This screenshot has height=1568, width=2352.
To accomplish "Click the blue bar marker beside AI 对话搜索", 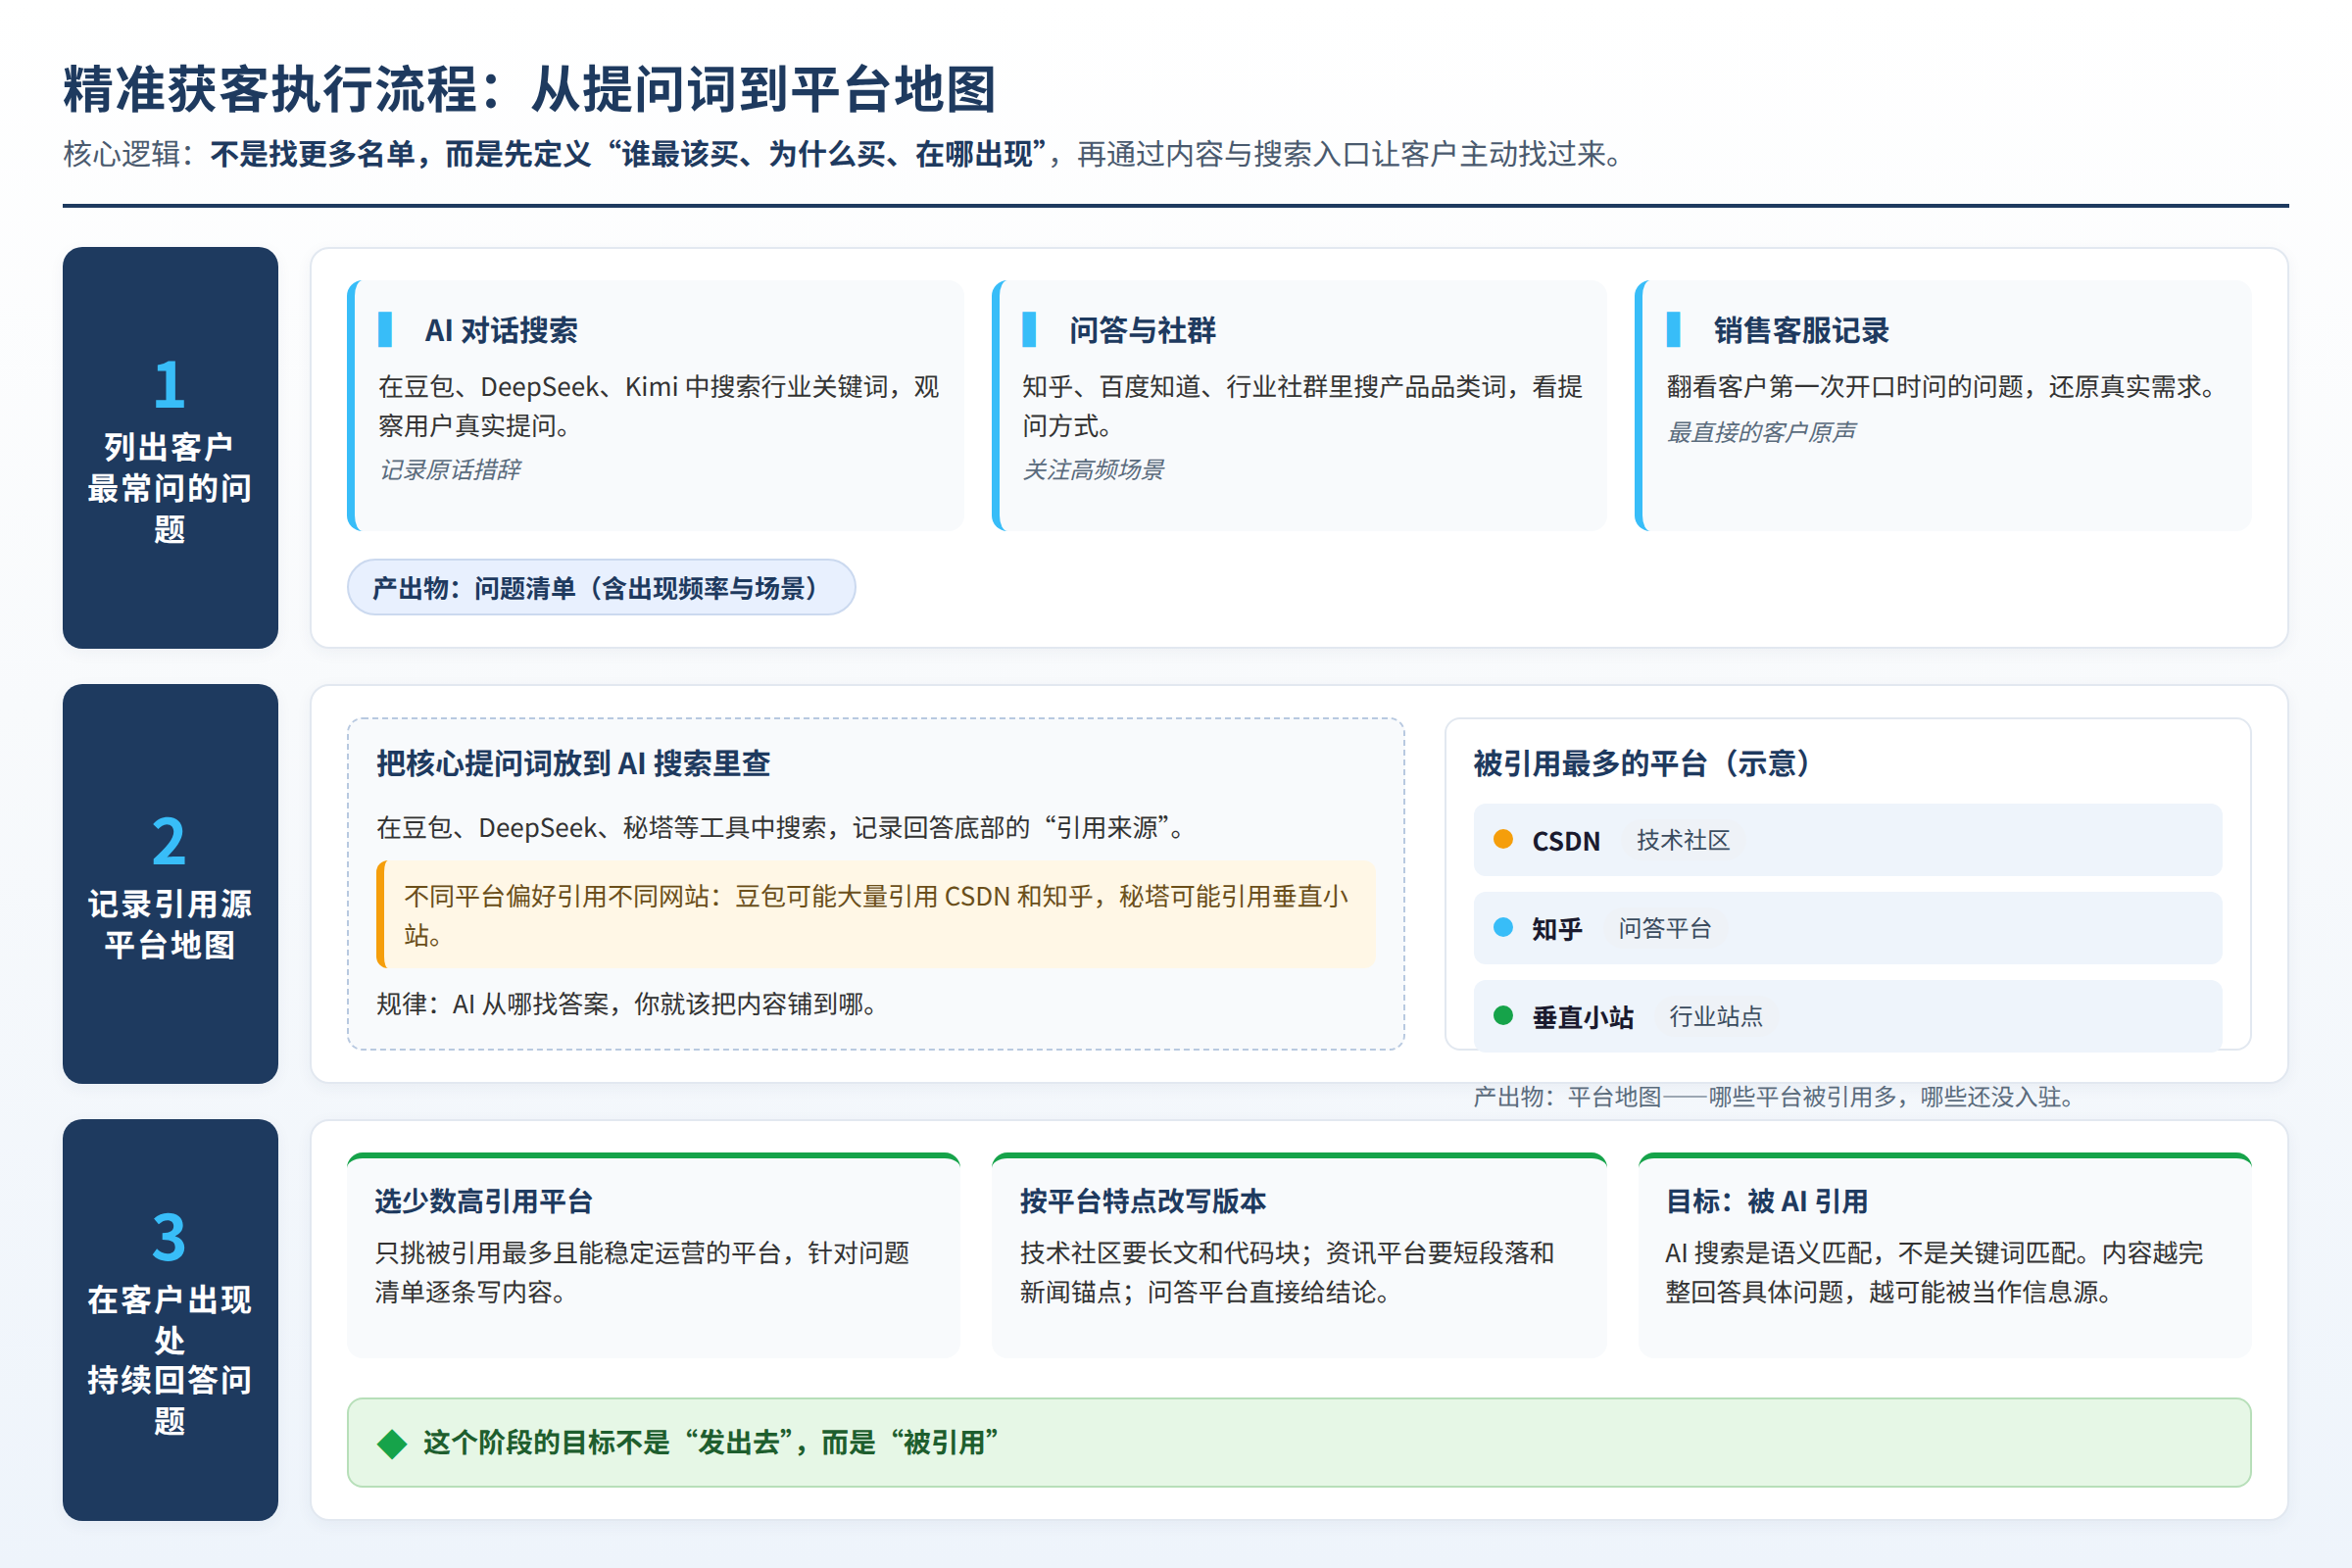I will (x=385, y=329).
